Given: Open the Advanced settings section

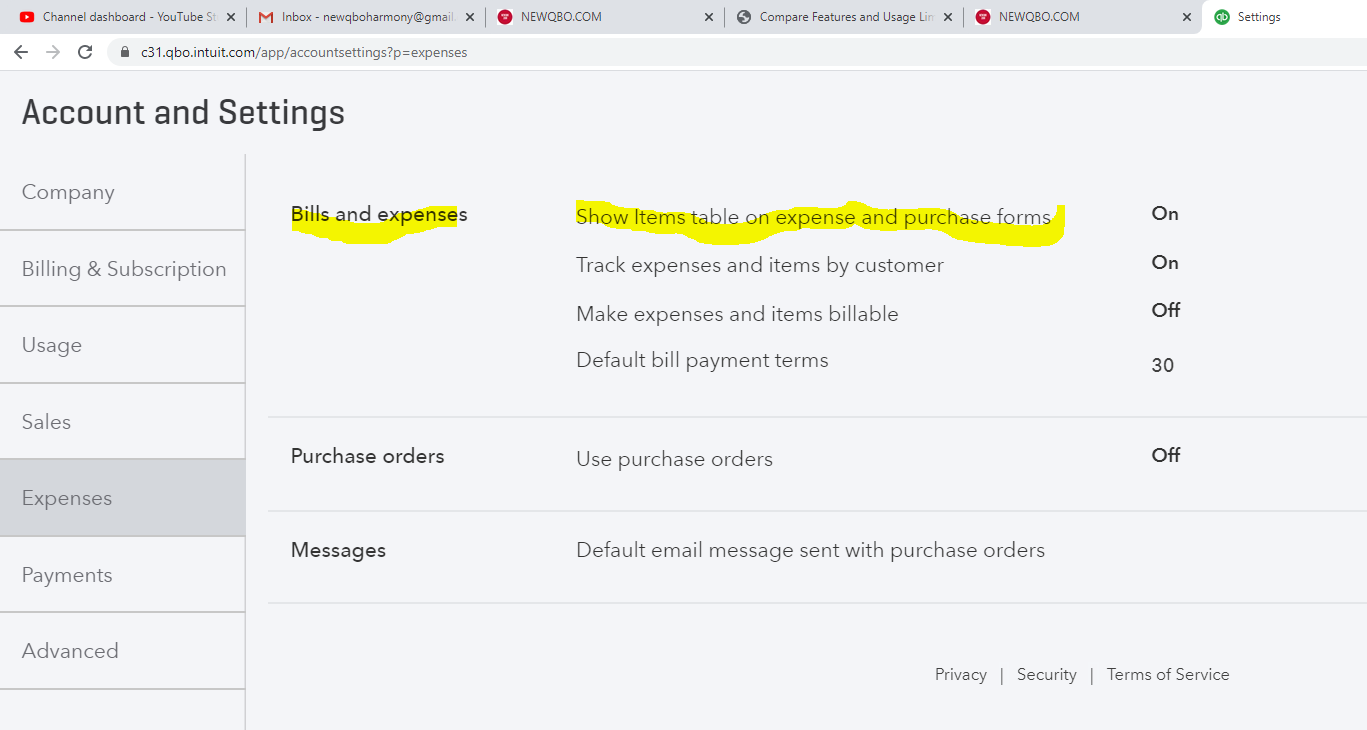Looking at the screenshot, I should click(x=70, y=651).
